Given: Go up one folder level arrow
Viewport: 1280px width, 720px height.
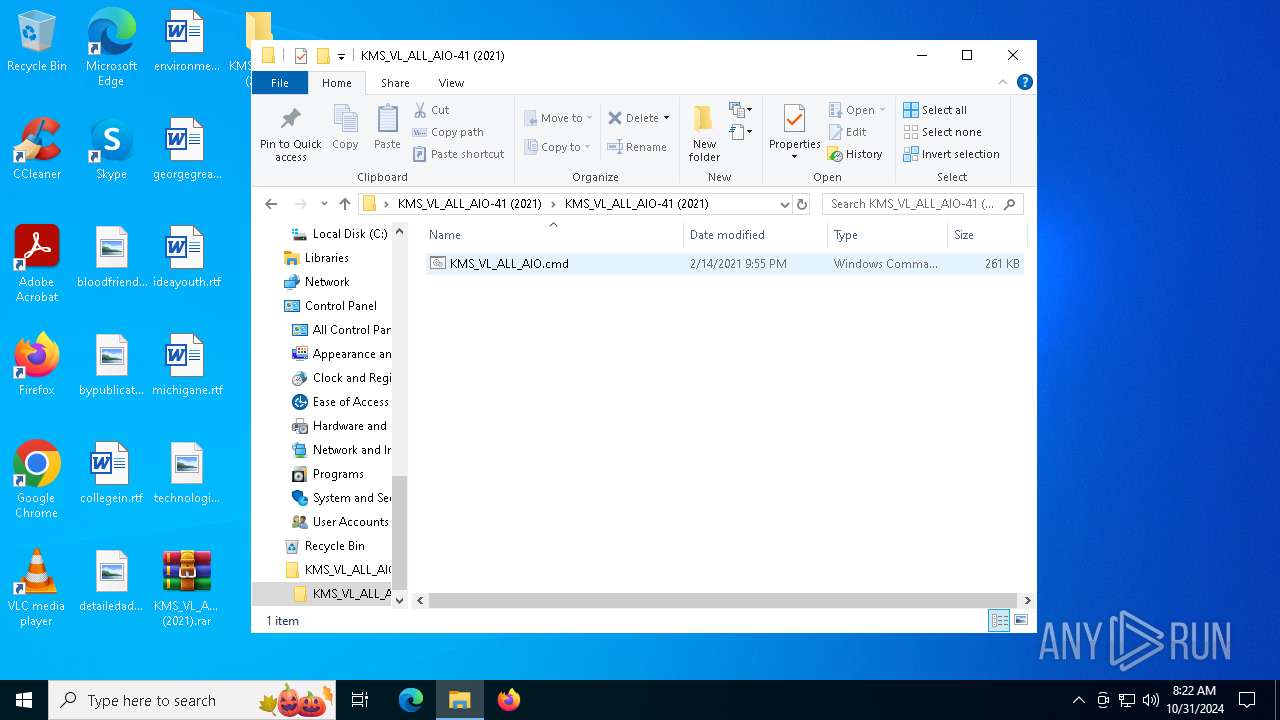Looking at the screenshot, I should (345, 204).
